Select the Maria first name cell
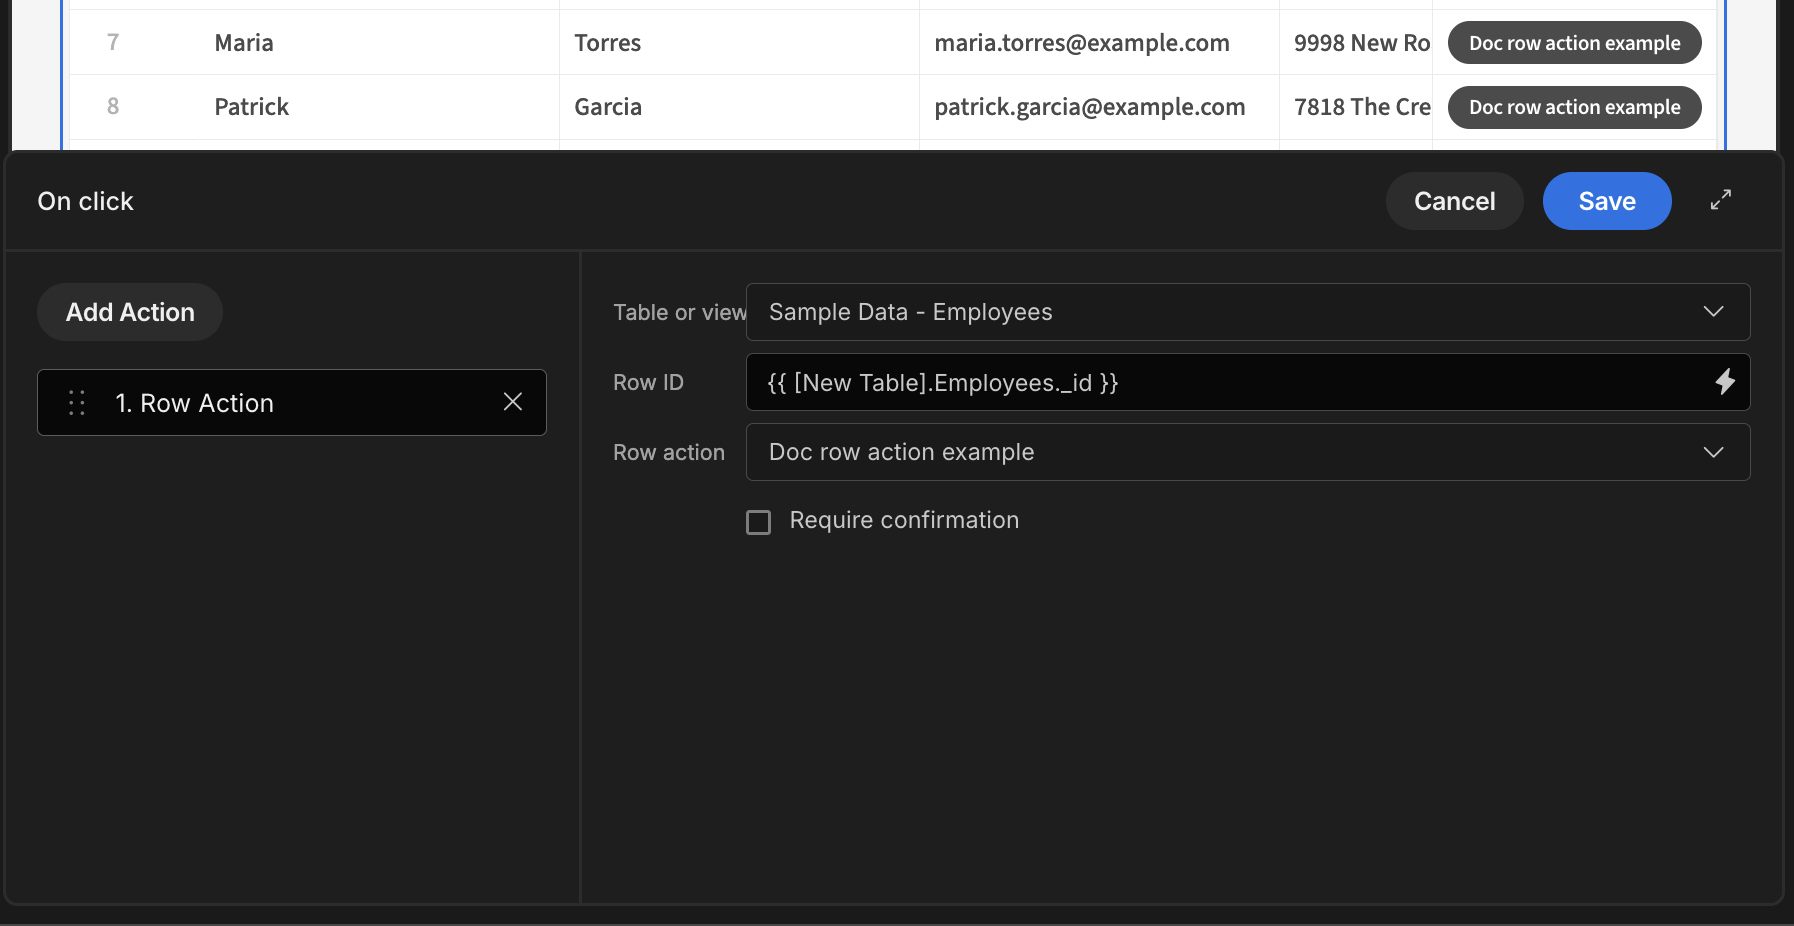Screen dimensions: 1794x926 point(380,43)
